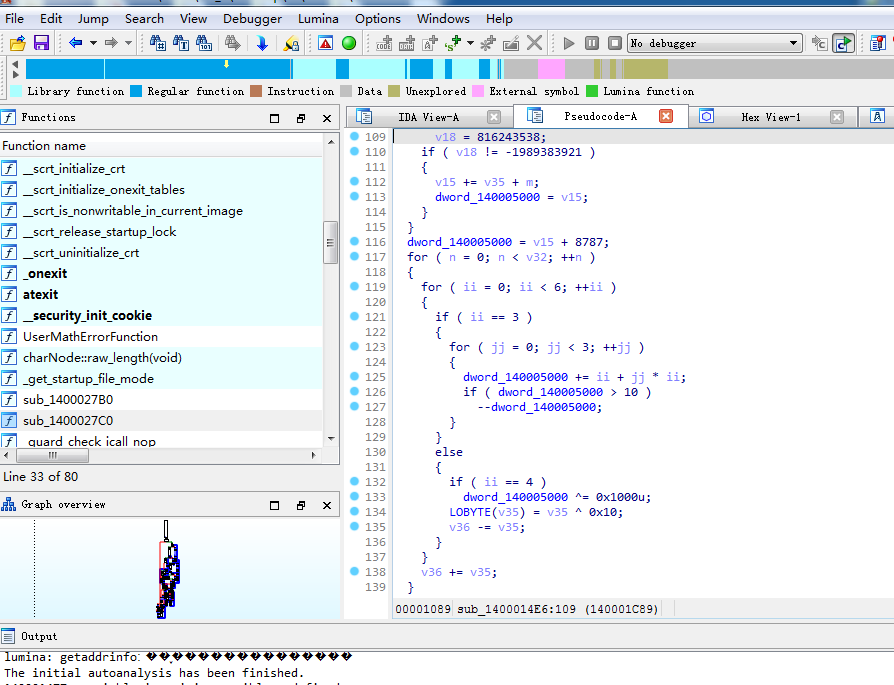The width and height of the screenshot is (894, 685).
Task: Open the Lumina menu
Action: click(x=318, y=19)
